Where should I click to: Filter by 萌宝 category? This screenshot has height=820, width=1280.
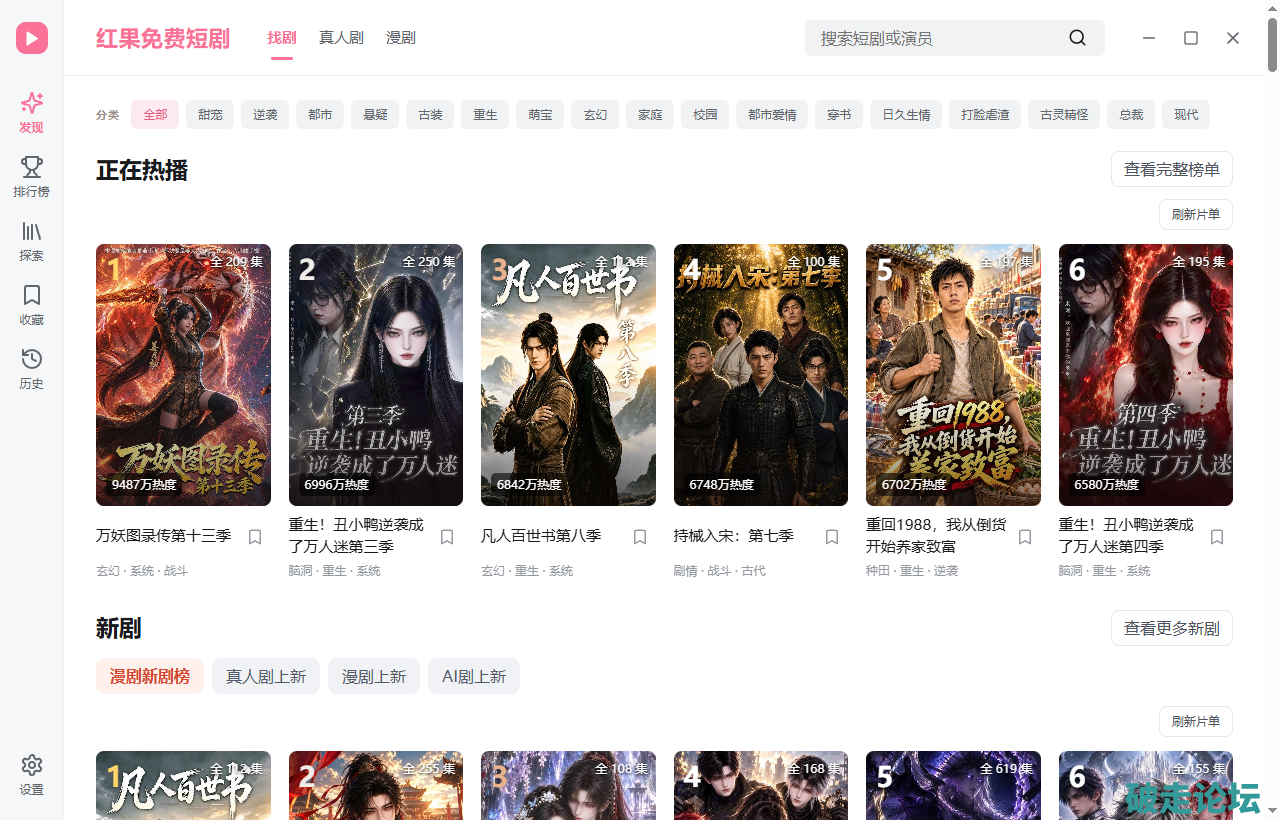tap(540, 115)
